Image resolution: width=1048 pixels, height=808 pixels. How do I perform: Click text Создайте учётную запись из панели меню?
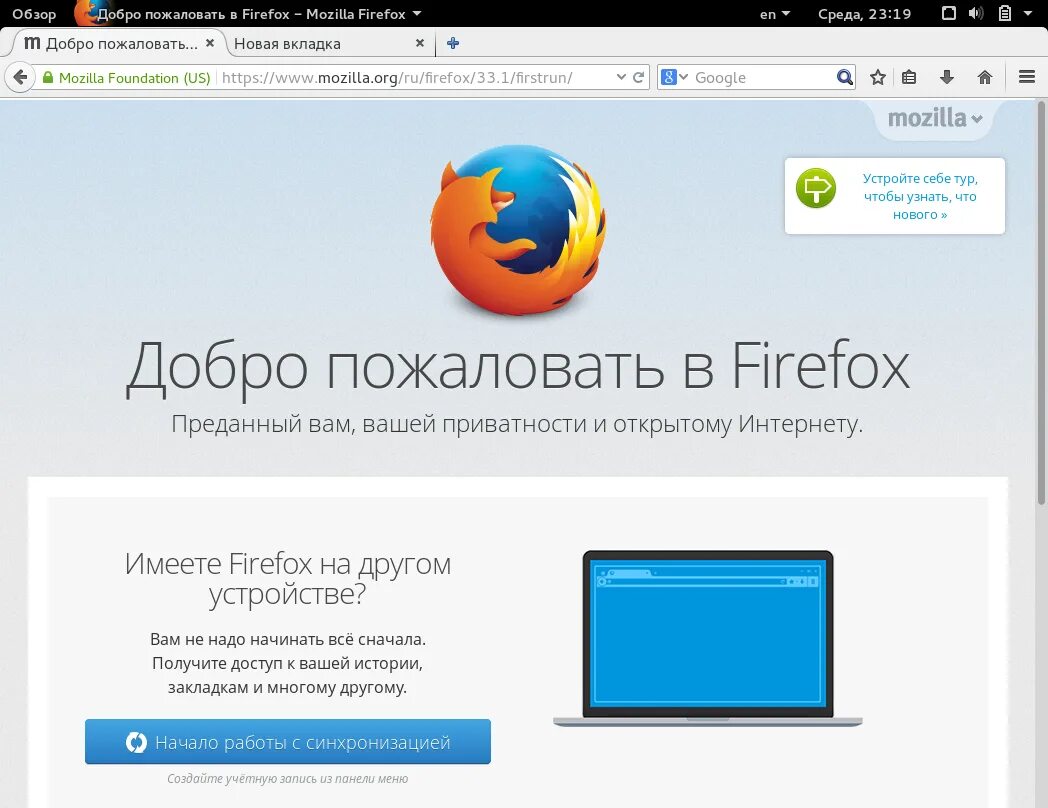(x=287, y=779)
